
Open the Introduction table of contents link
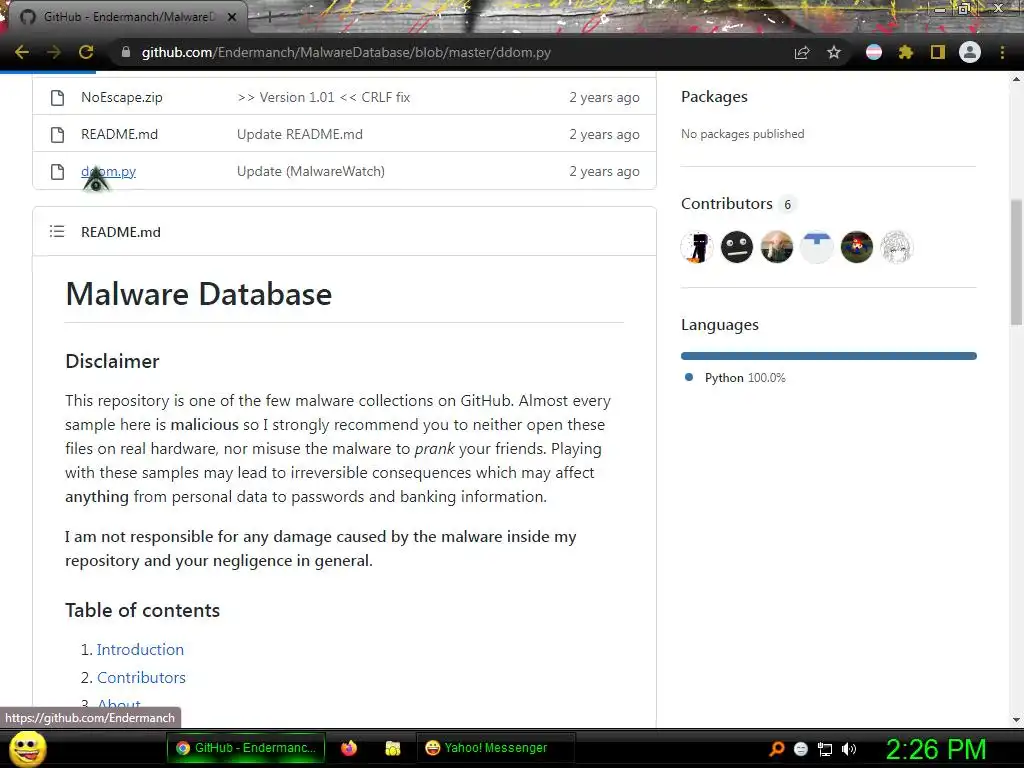tap(140, 649)
